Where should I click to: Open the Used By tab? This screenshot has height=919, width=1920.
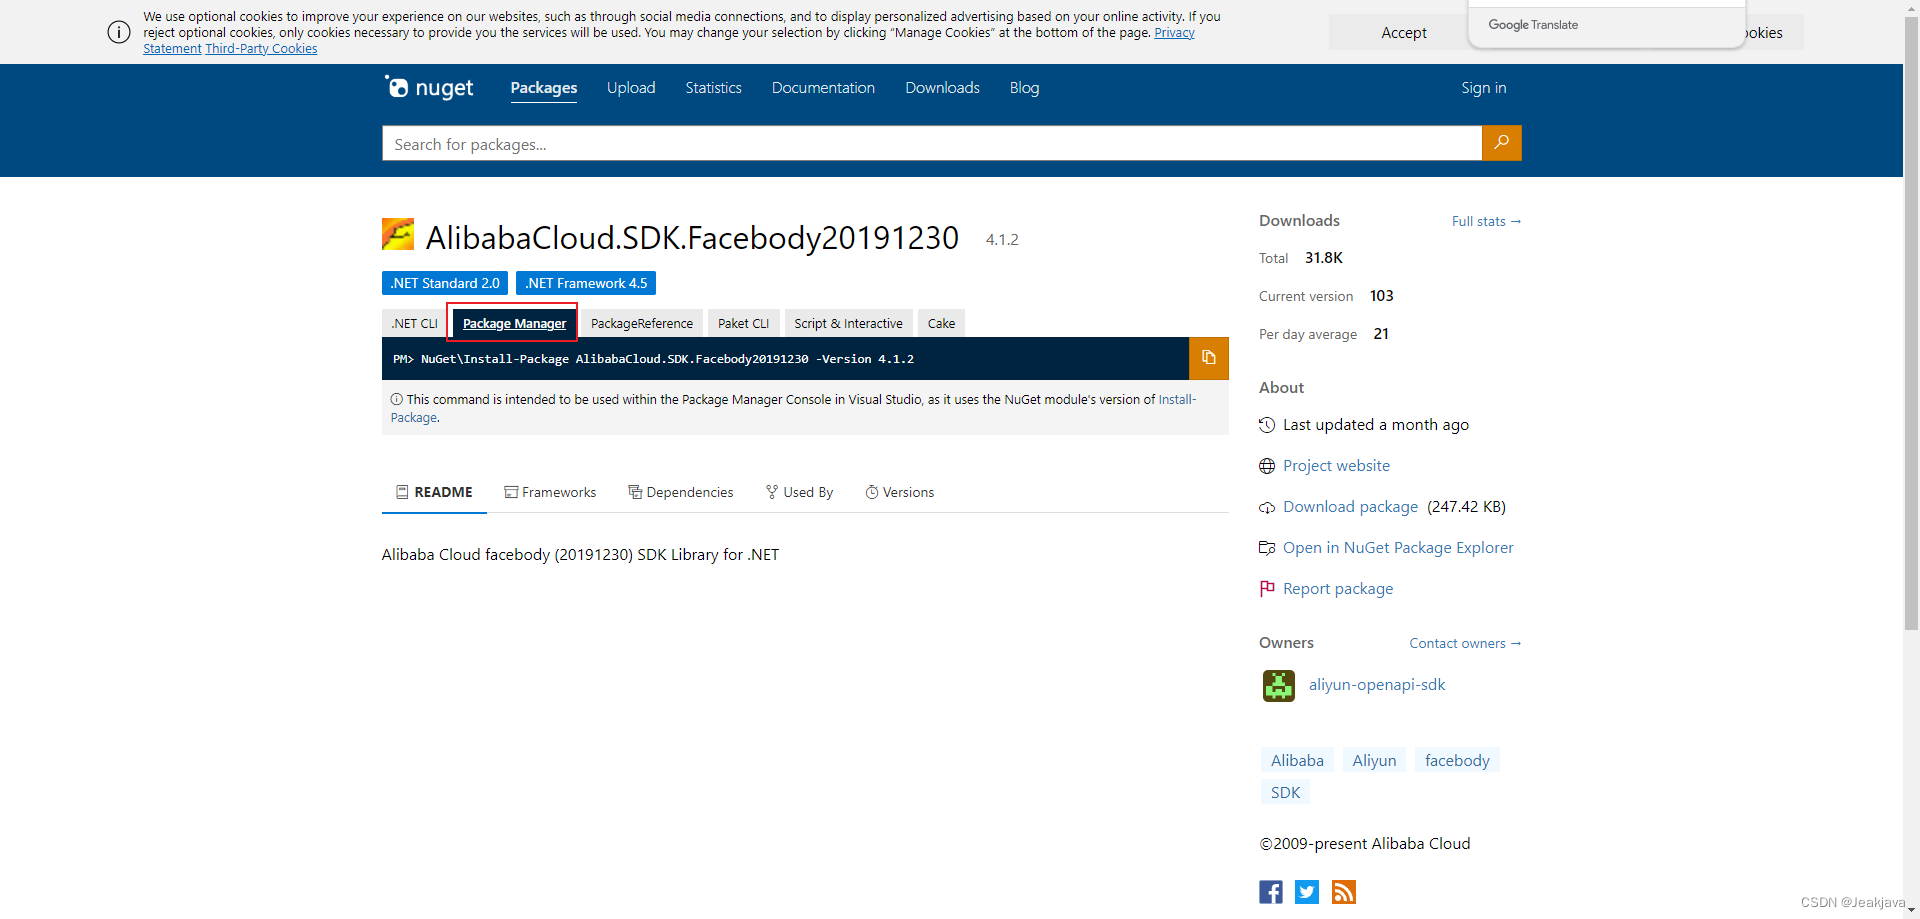[799, 492]
